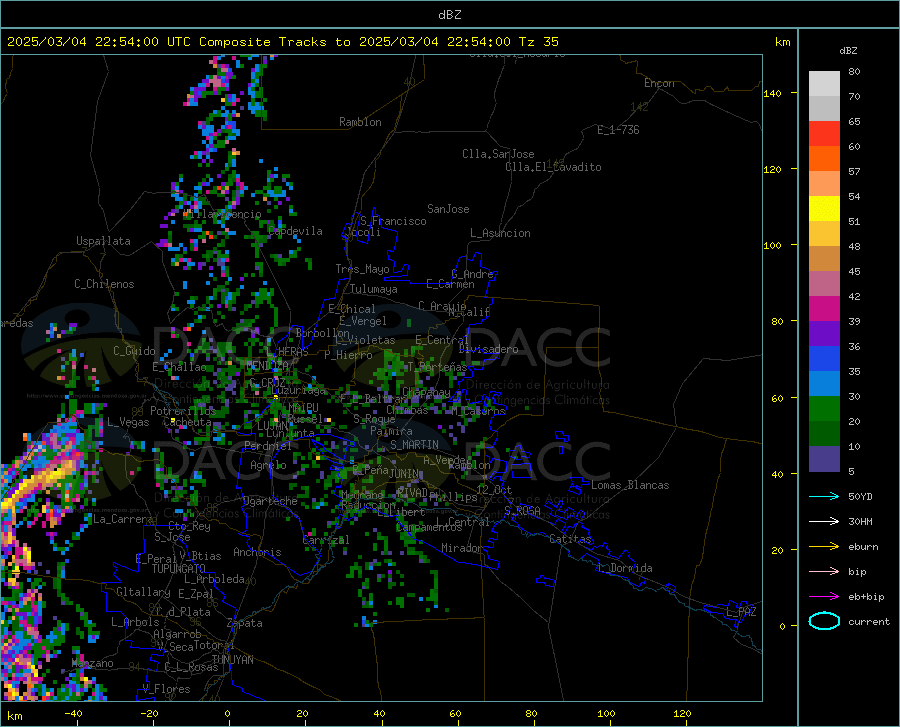
Task: Select the light gray 70–80 dBZ swatch
Action: tap(824, 84)
